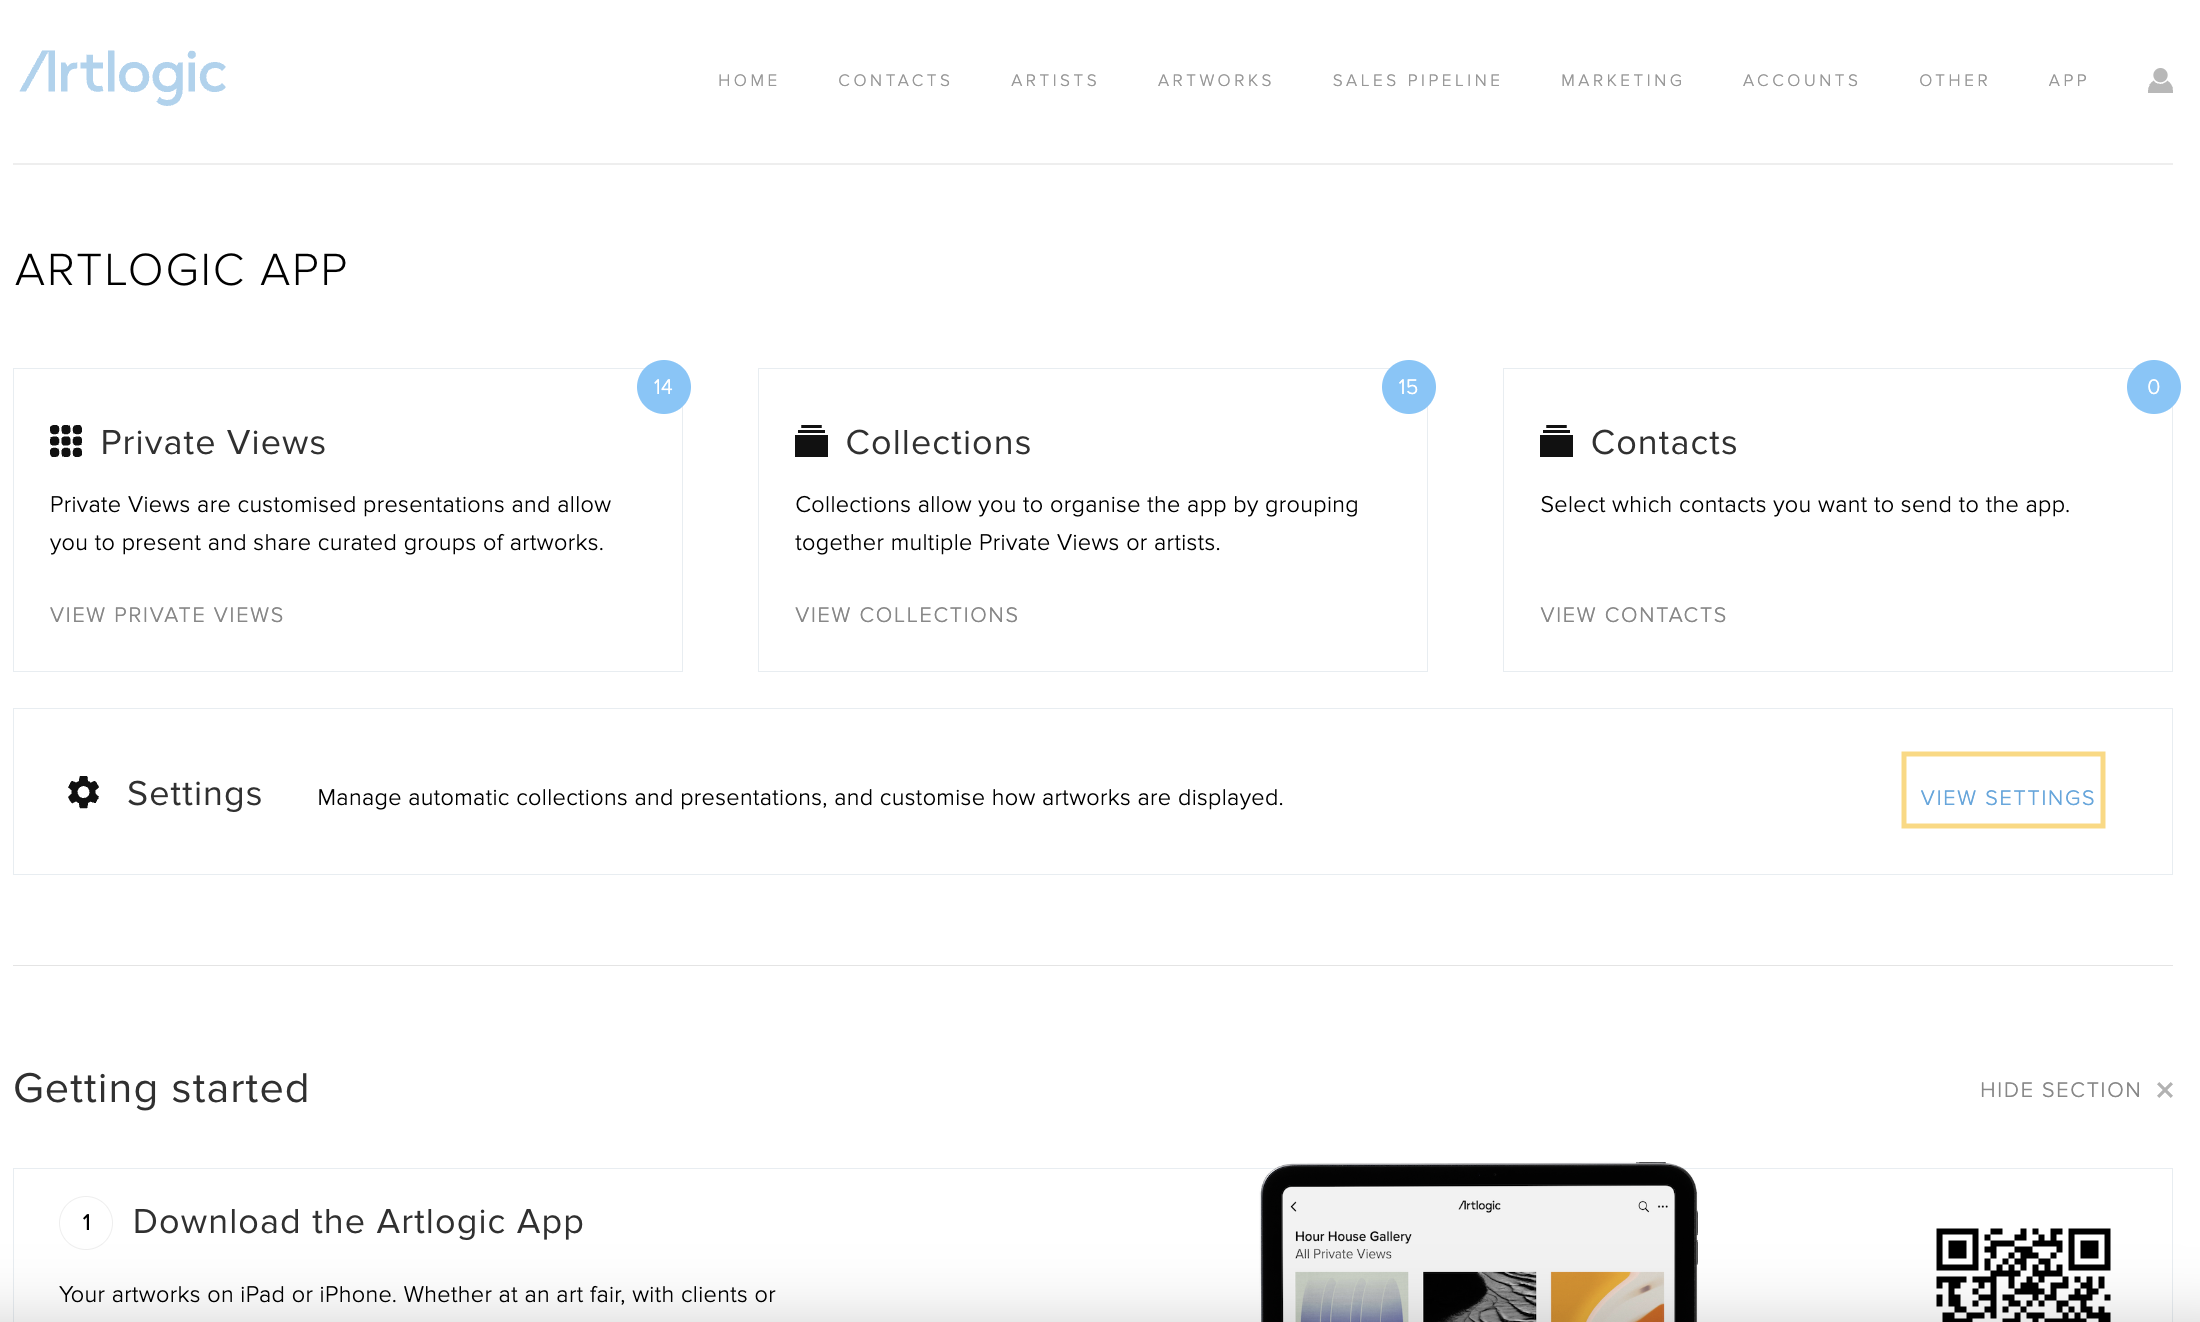2200x1322 pixels.
Task: Open the Artworks menu
Action: click(1216, 80)
